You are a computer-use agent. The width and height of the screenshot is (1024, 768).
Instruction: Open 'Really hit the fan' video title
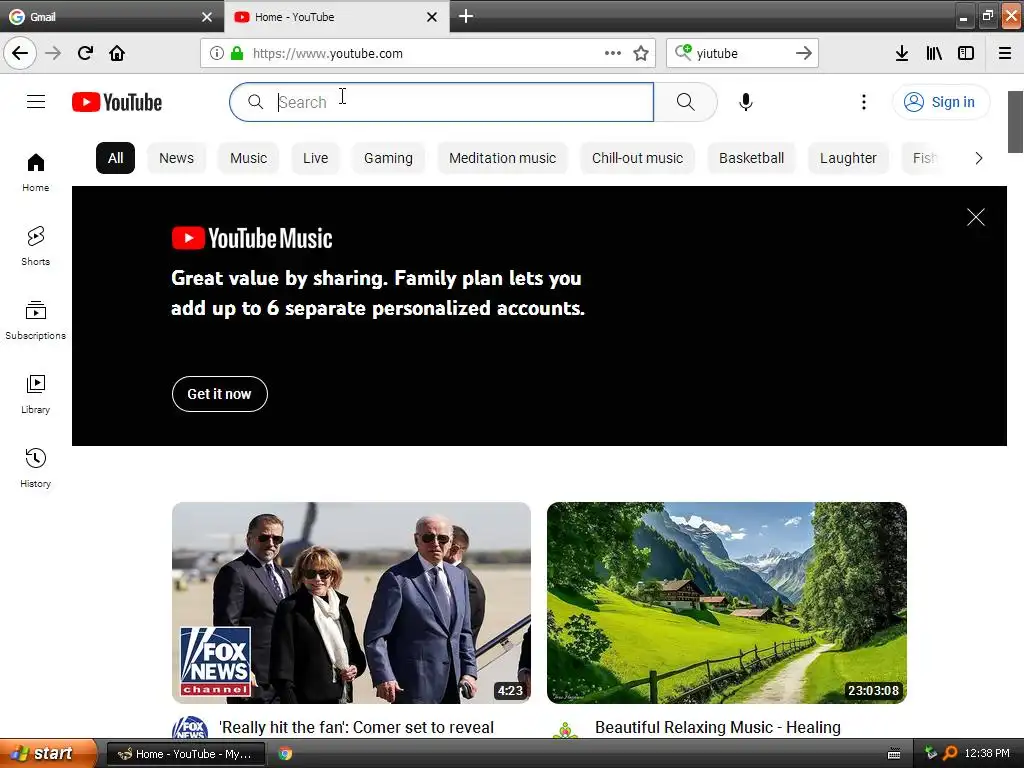(356, 727)
